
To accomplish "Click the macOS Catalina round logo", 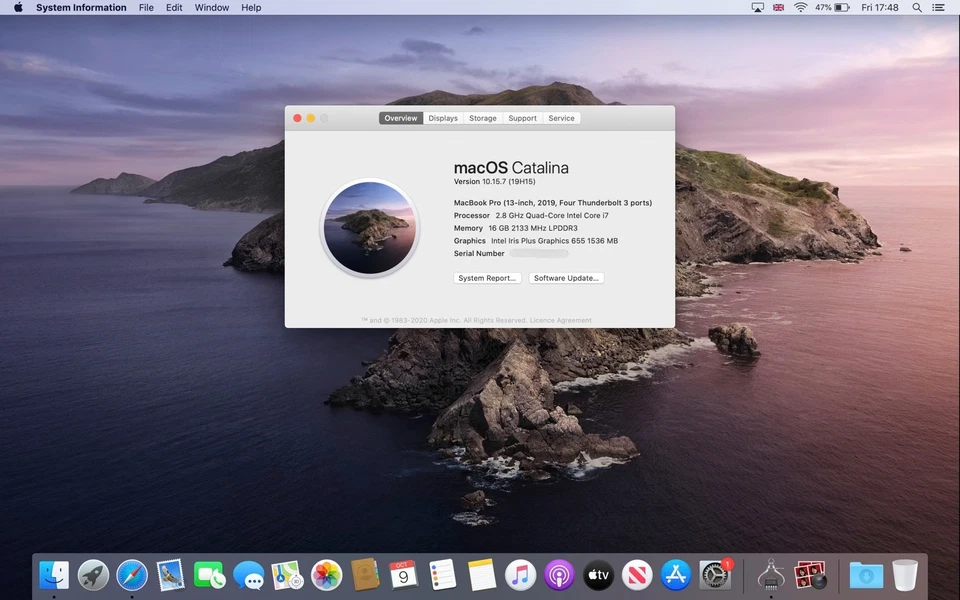I will (370, 228).
